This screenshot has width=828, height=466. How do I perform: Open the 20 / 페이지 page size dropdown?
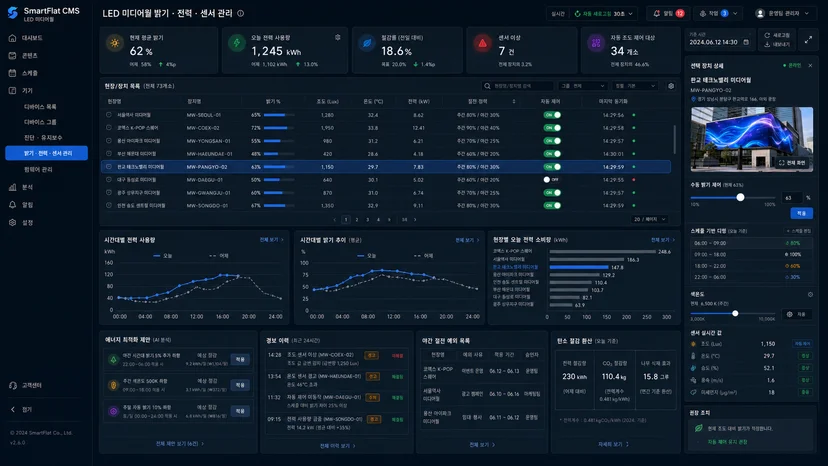click(x=650, y=219)
